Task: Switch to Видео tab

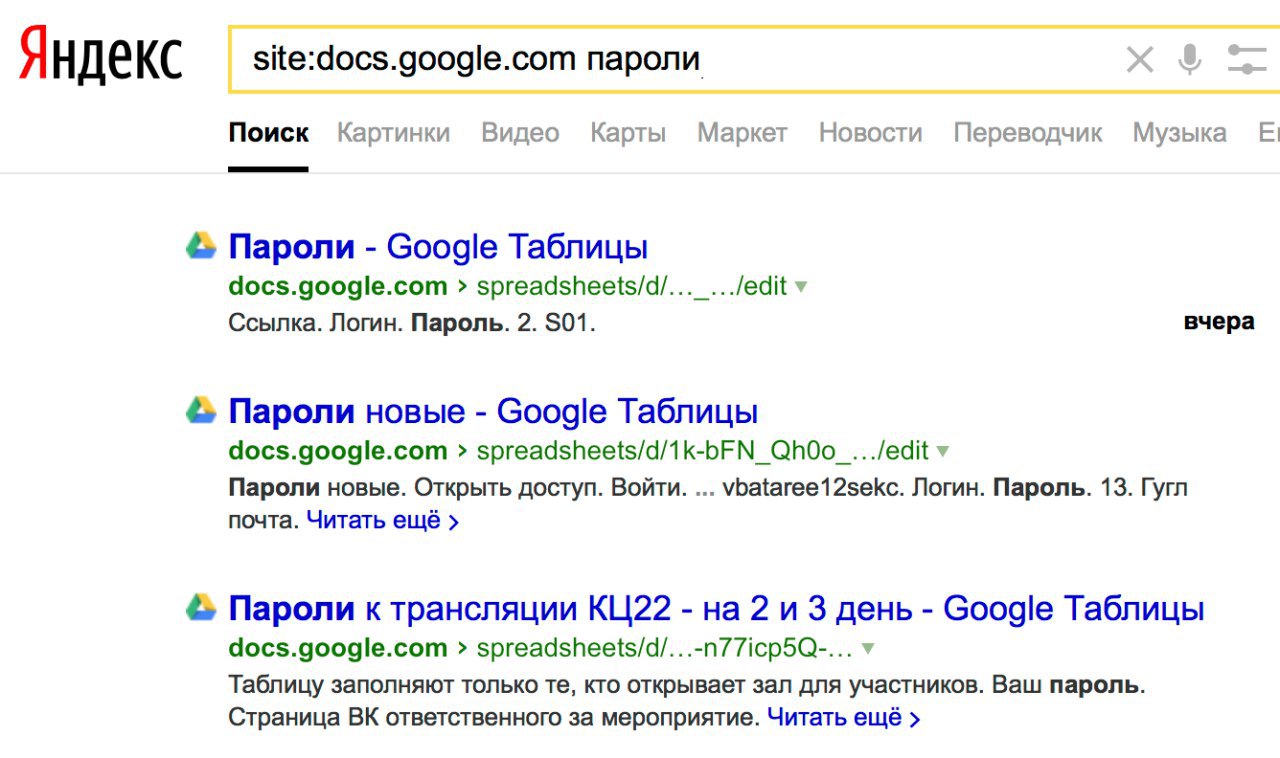Action: (520, 133)
